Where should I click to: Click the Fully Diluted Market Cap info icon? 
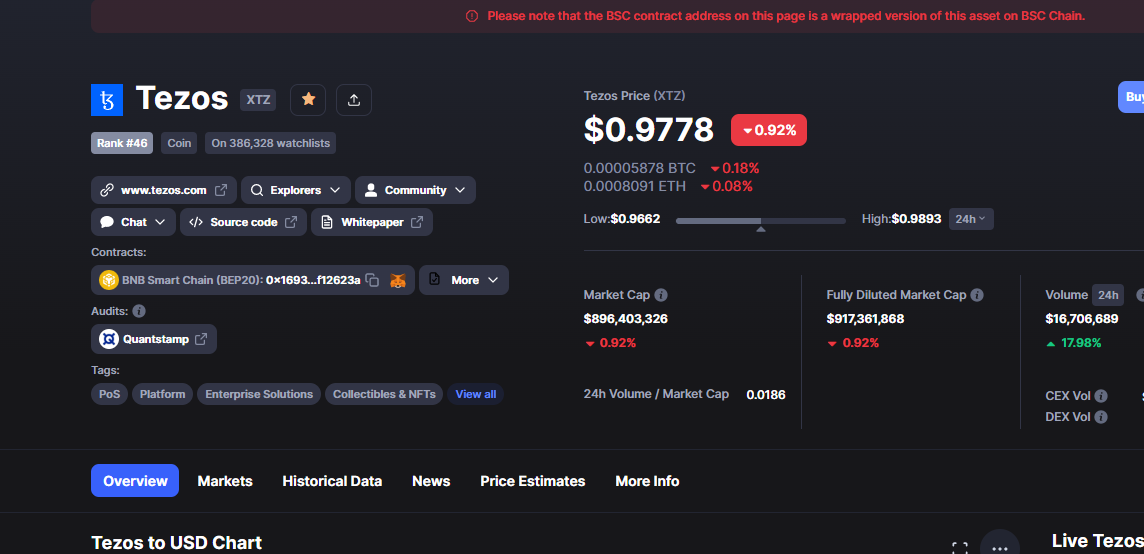(x=977, y=295)
